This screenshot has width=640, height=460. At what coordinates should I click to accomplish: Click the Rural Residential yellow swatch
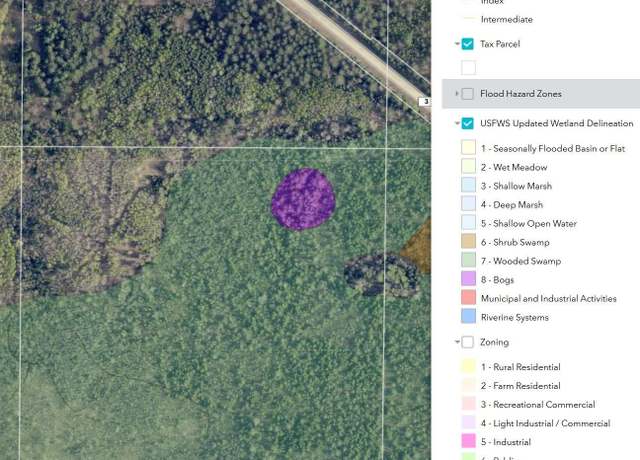(468, 367)
